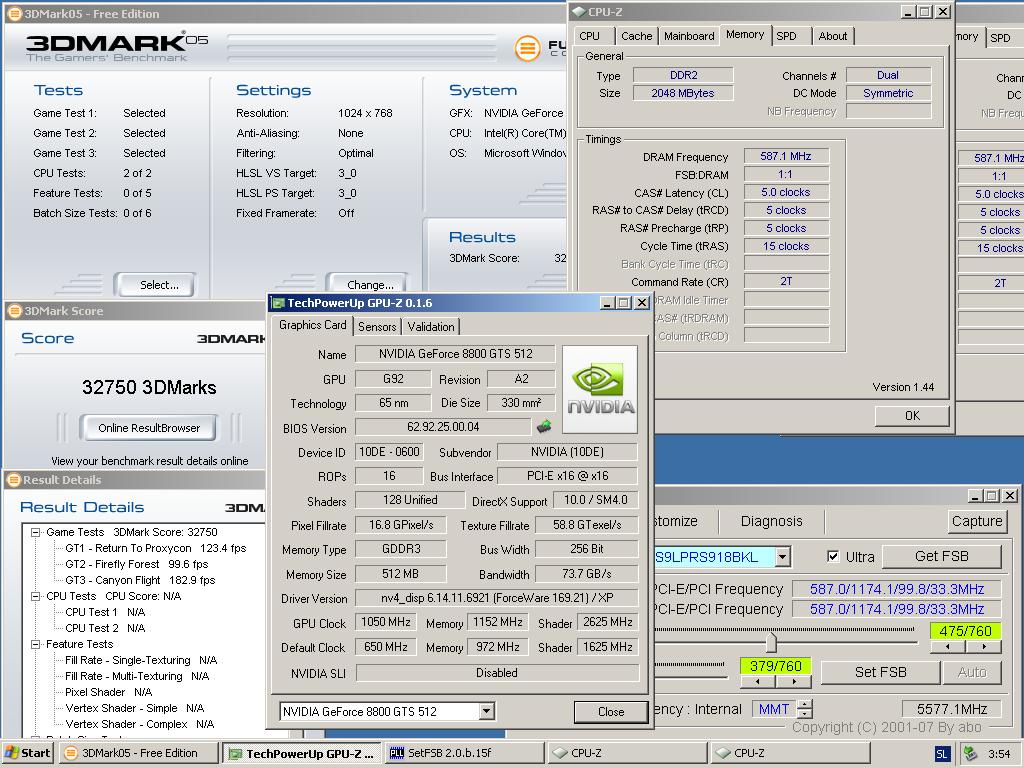Click the Get FSB button
Image resolution: width=1024 pixels, height=768 pixels.
tap(941, 556)
